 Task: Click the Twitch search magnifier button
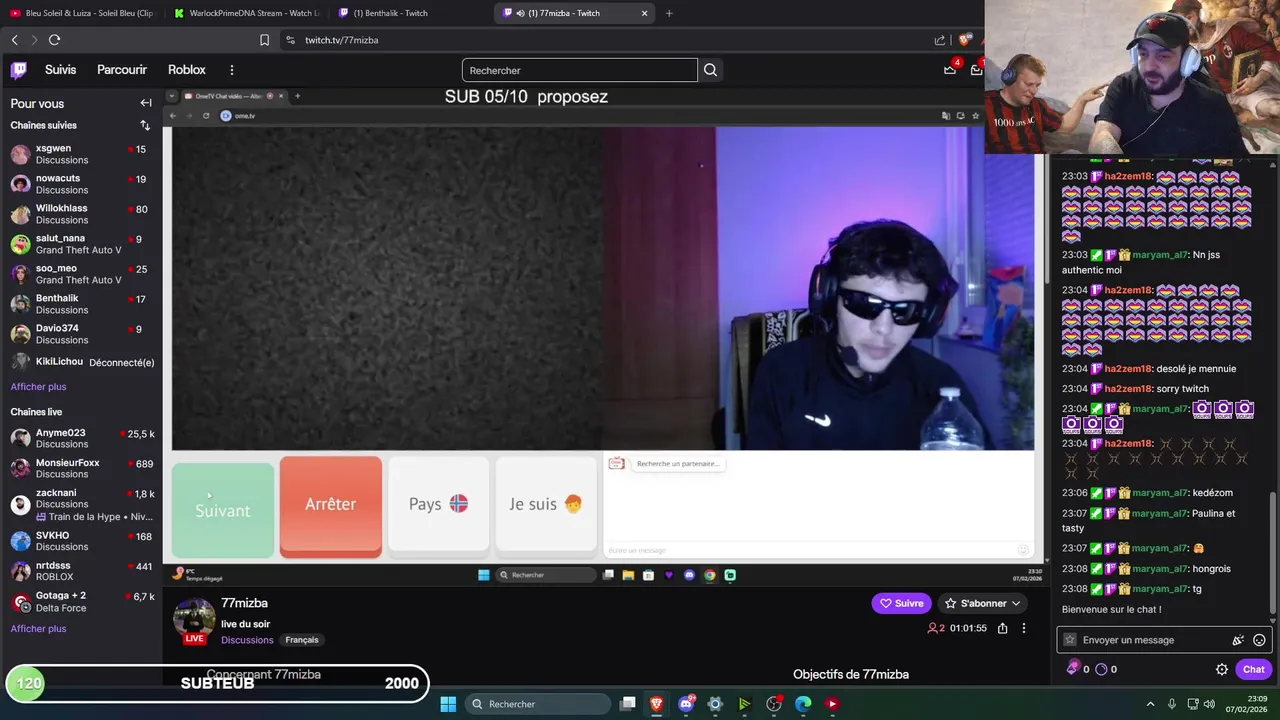(x=710, y=70)
